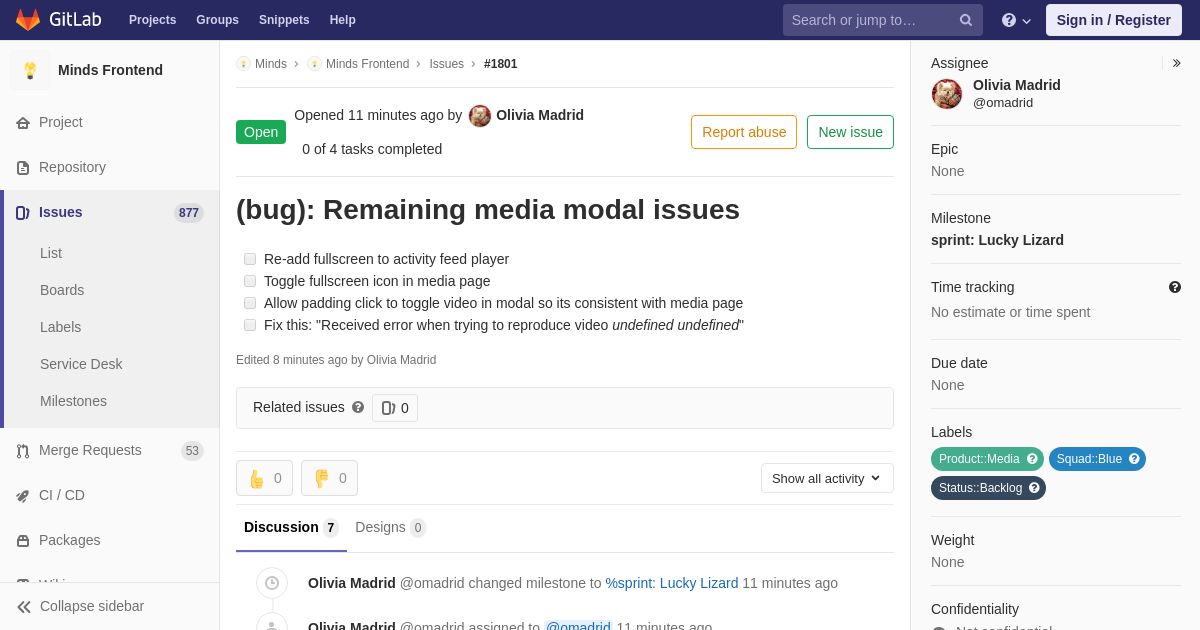Open the %sprint: Lucky Lizard milestone link
The image size is (1200, 630).
click(672, 583)
